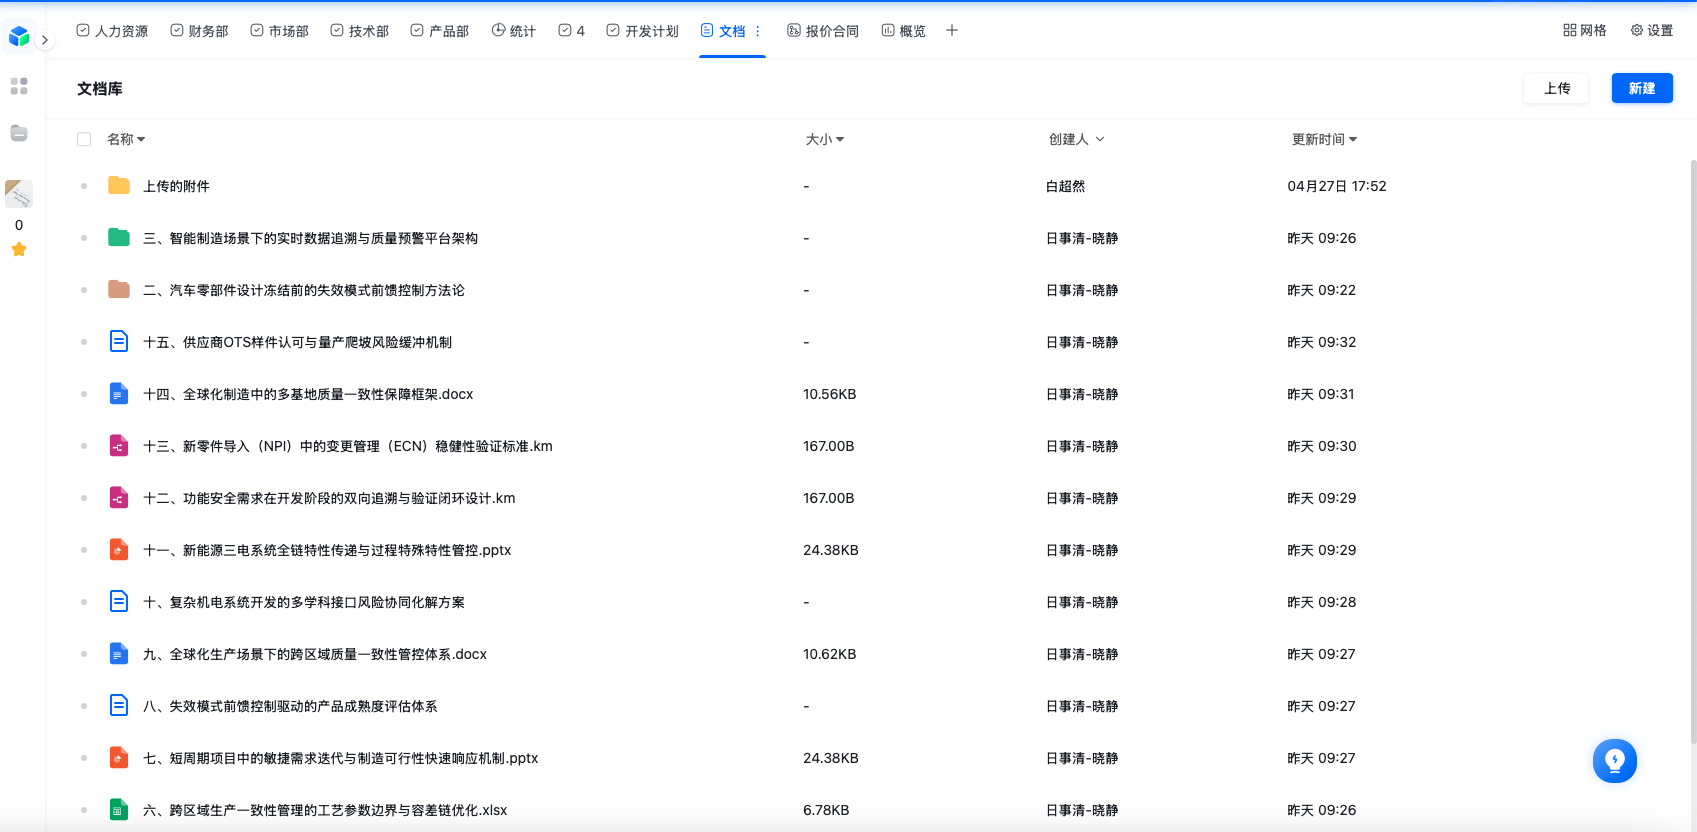Open the 文档 tab more-options dots
Screen dimensions: 1697x832
pos(758,31)
